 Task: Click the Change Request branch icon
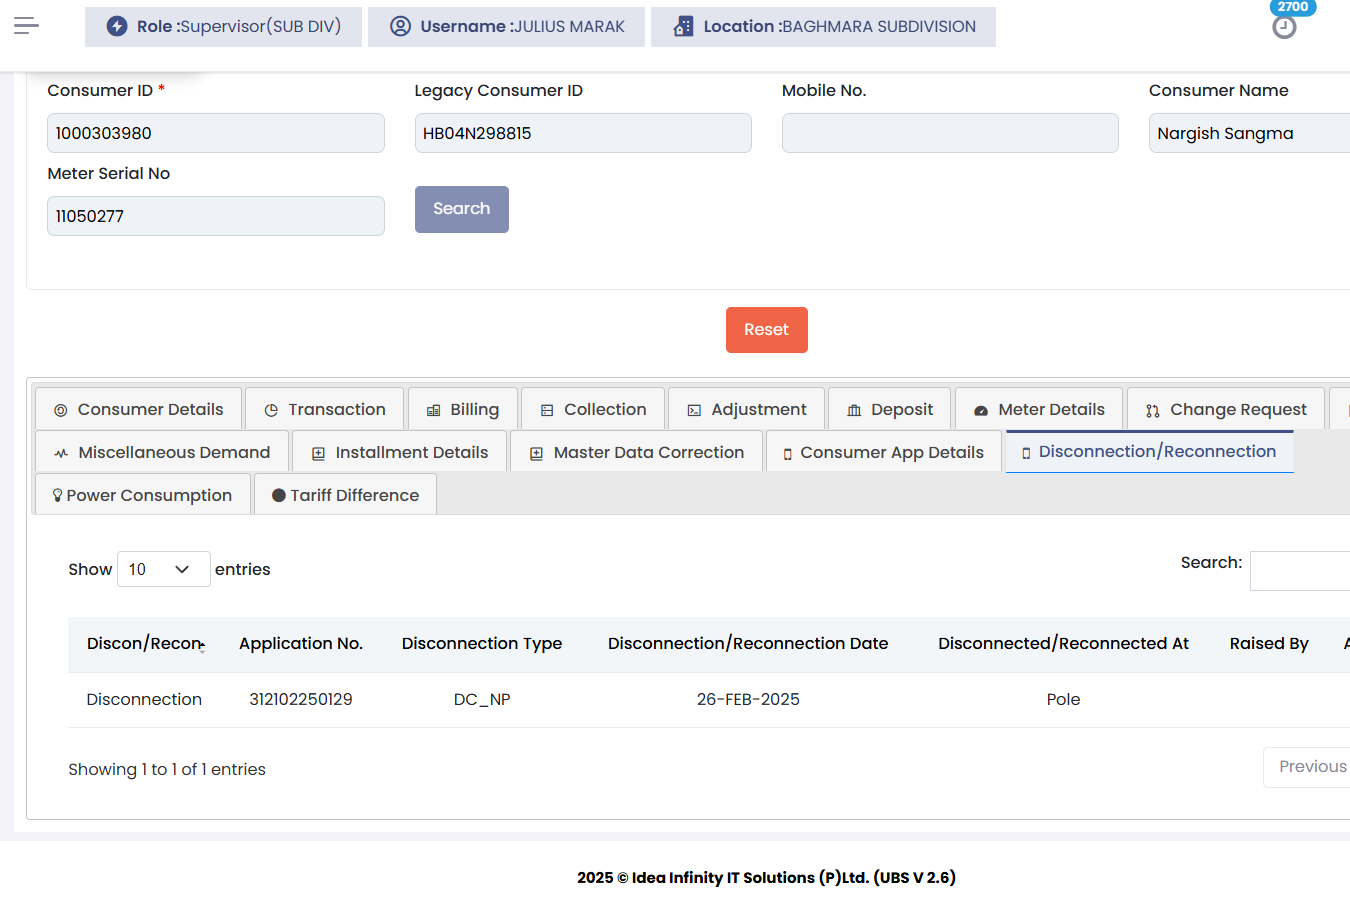pos(1153,410)
